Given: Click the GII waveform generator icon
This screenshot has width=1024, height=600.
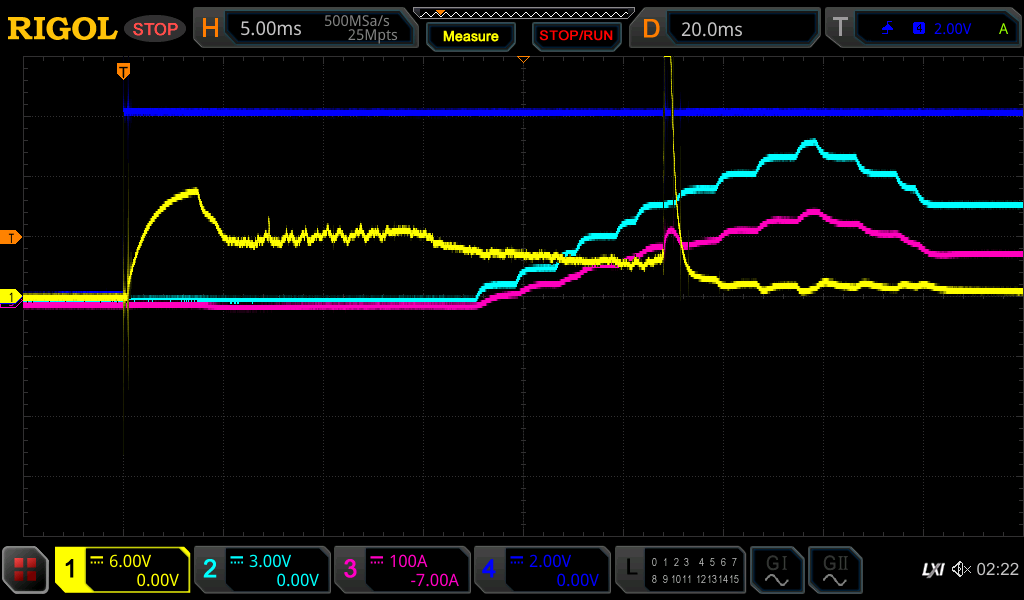Looking at the screenshot, I should 835,570.
